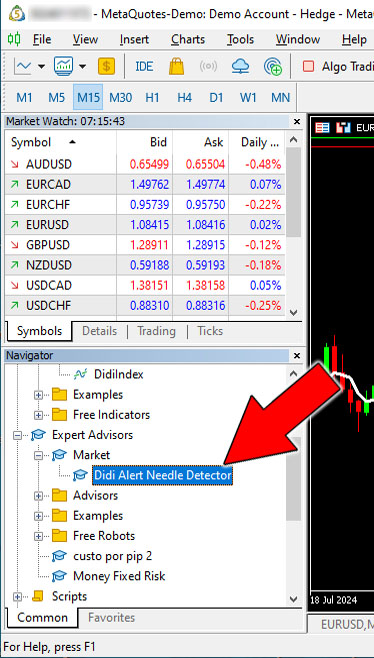Select the M15 timeframe

[x=89, y=98]
